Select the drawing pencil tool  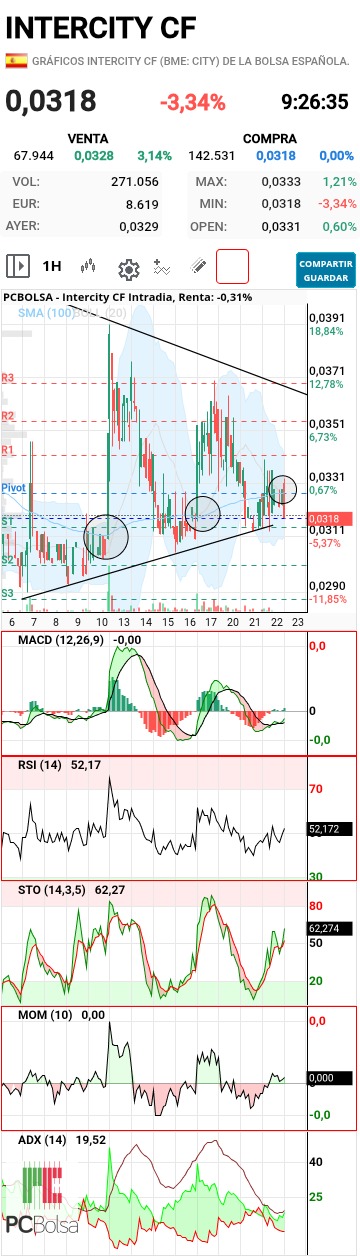(198, 267)
